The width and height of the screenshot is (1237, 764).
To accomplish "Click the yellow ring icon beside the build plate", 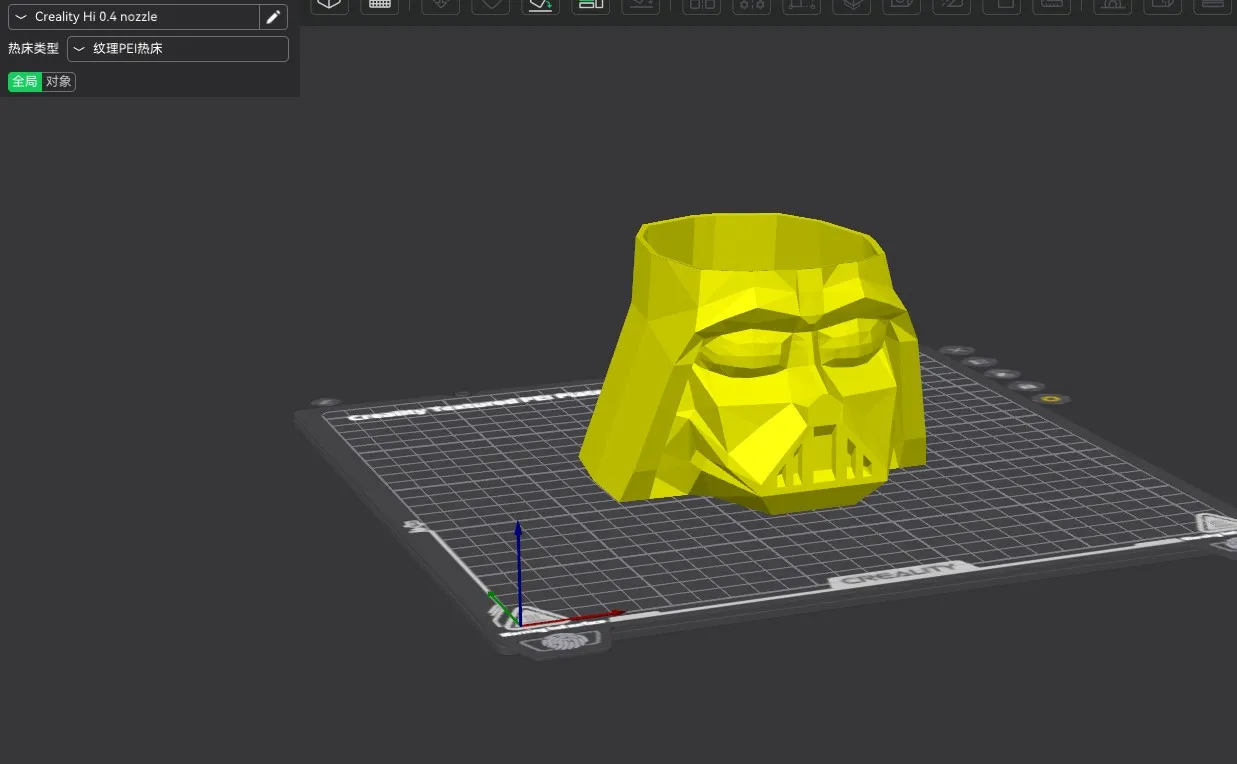I will 1050,399.
